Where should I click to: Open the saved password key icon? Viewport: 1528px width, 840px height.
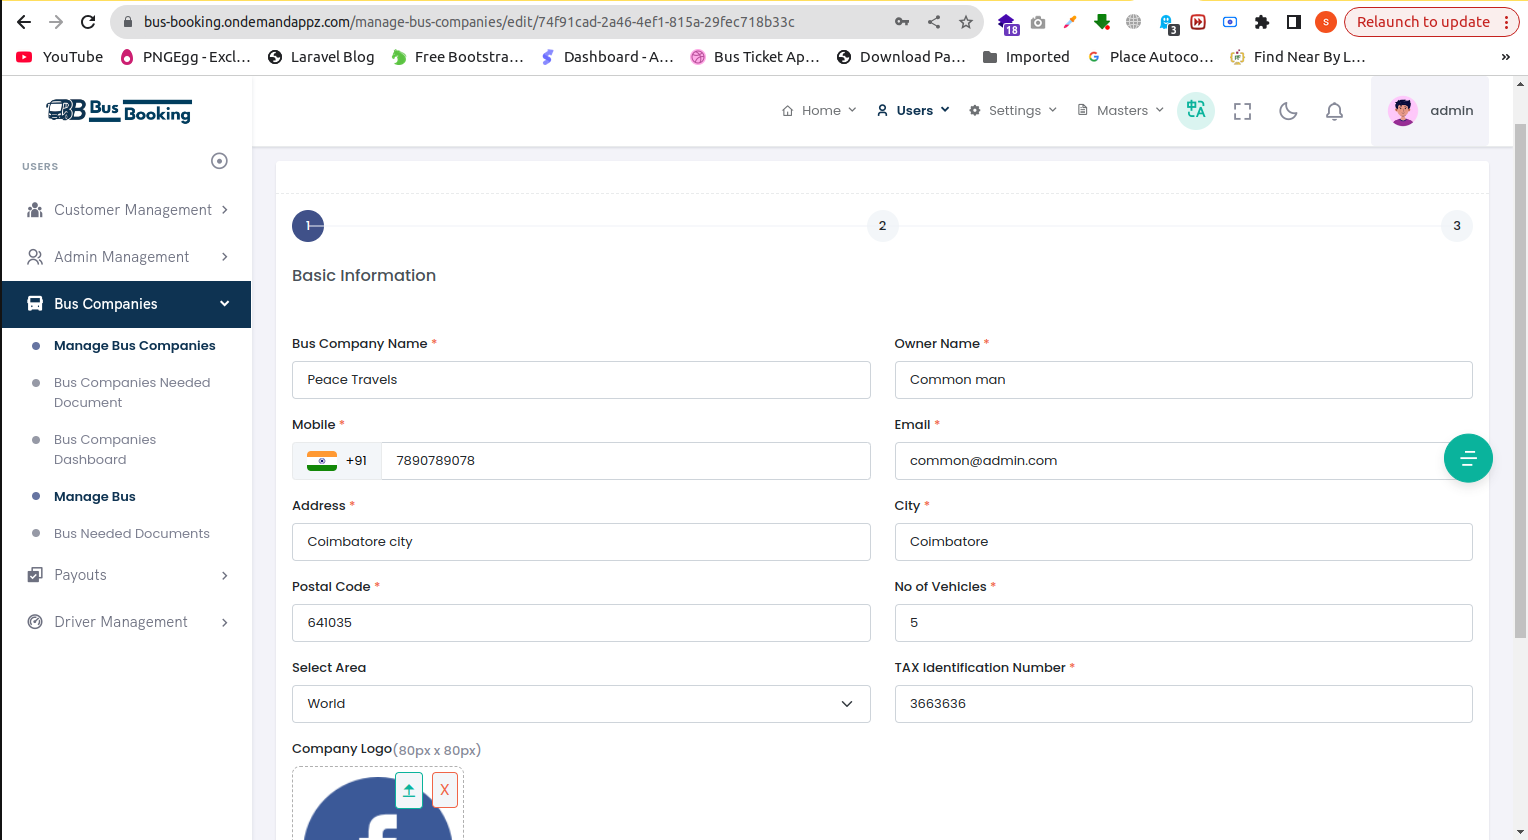point(902,22)
